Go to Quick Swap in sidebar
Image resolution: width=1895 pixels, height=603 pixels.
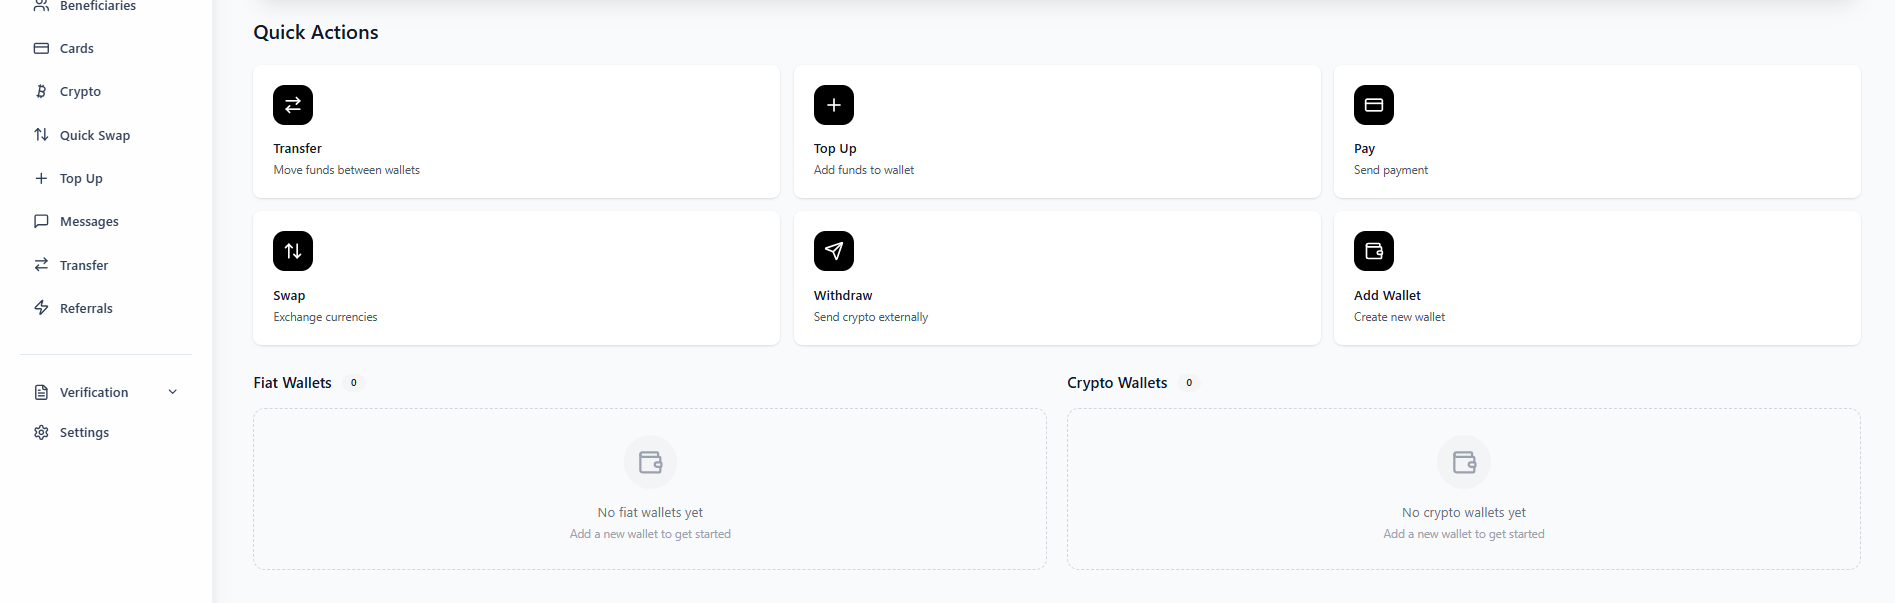(x=94, y=135)
